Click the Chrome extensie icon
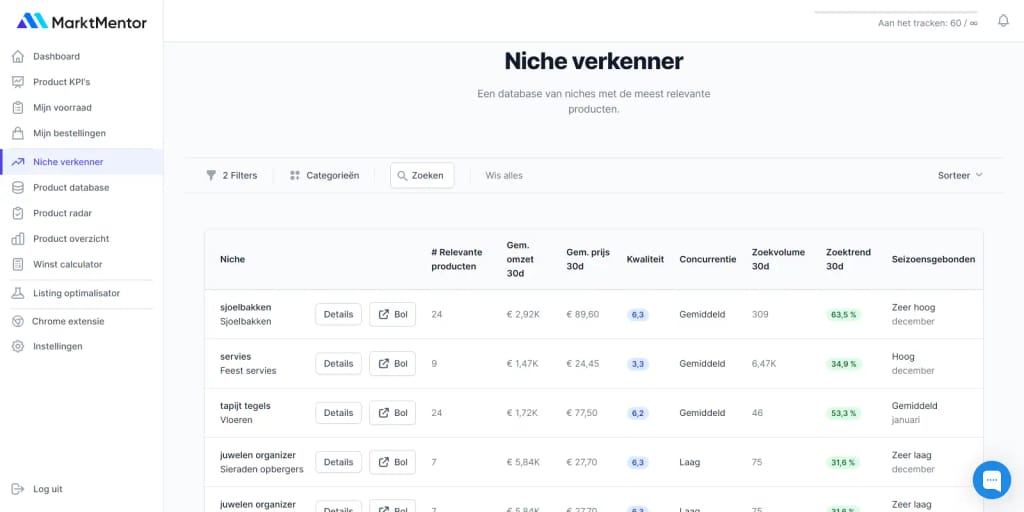Image resolution: width=1024 pixels, height=512 pixels. coord(18,321)
